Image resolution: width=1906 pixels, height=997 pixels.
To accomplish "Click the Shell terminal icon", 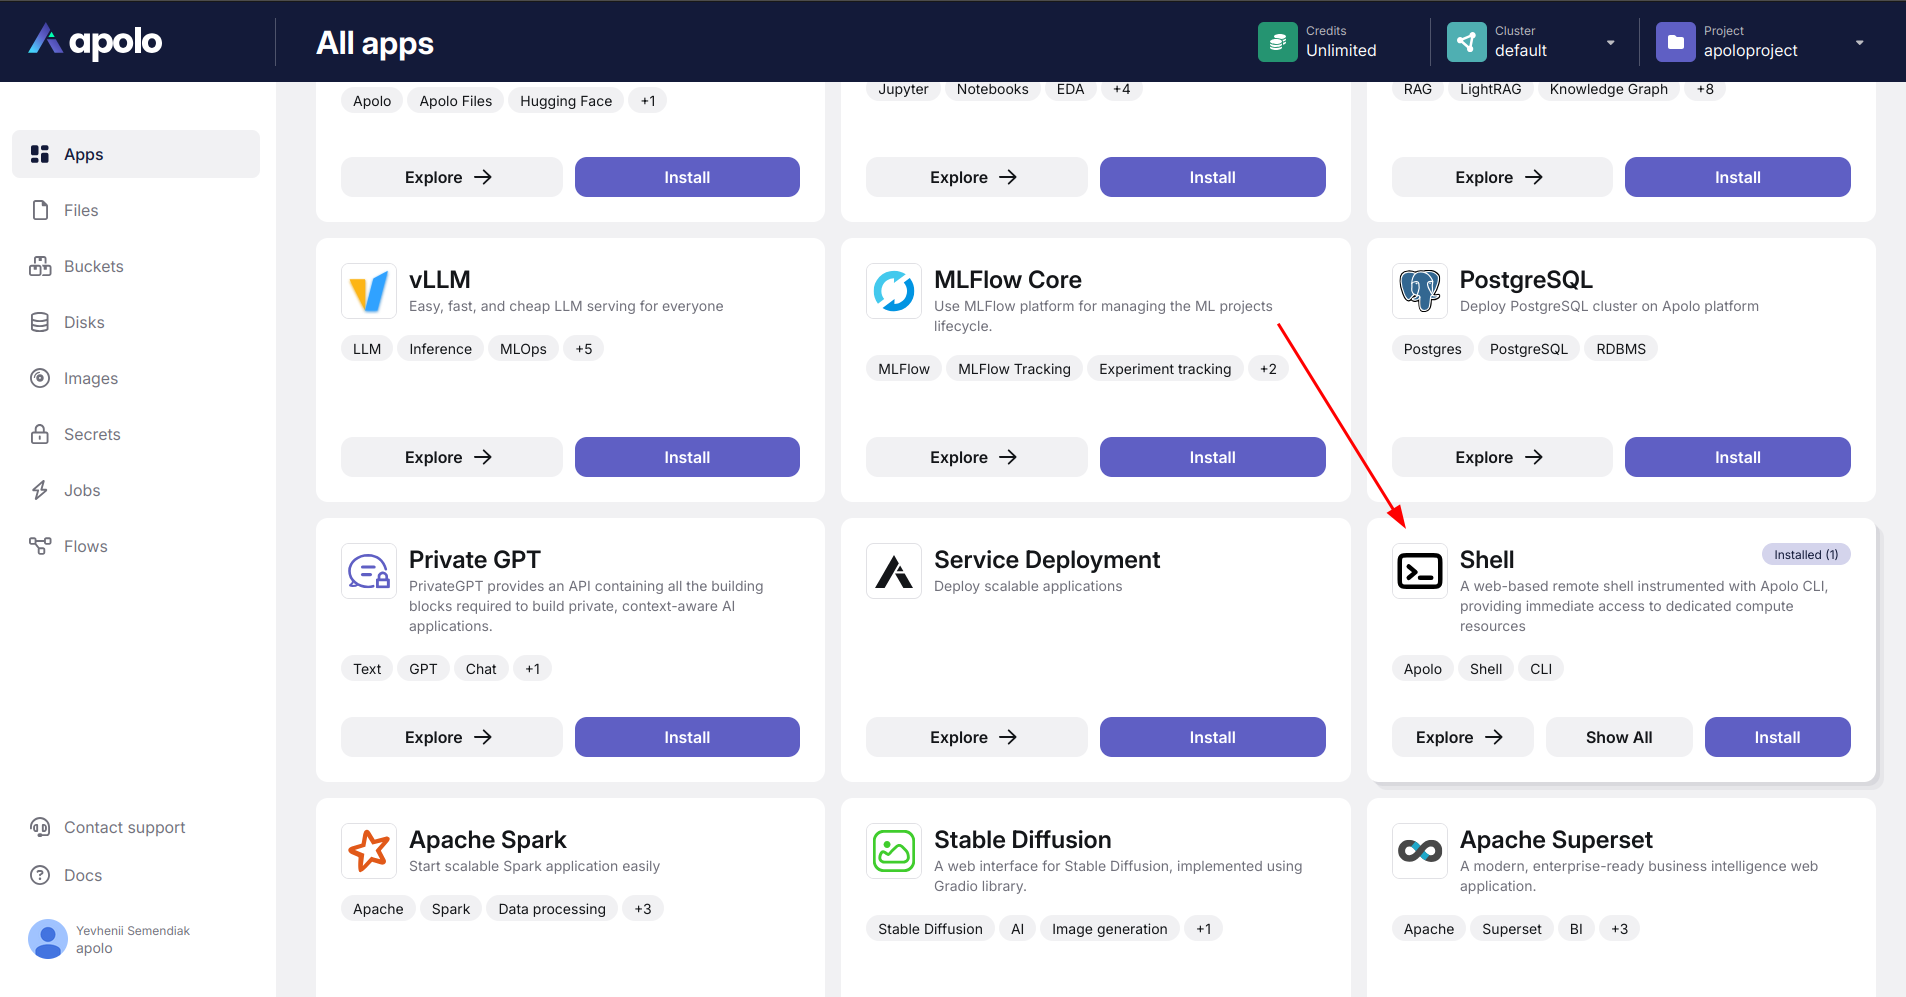I will point(1419,571).
